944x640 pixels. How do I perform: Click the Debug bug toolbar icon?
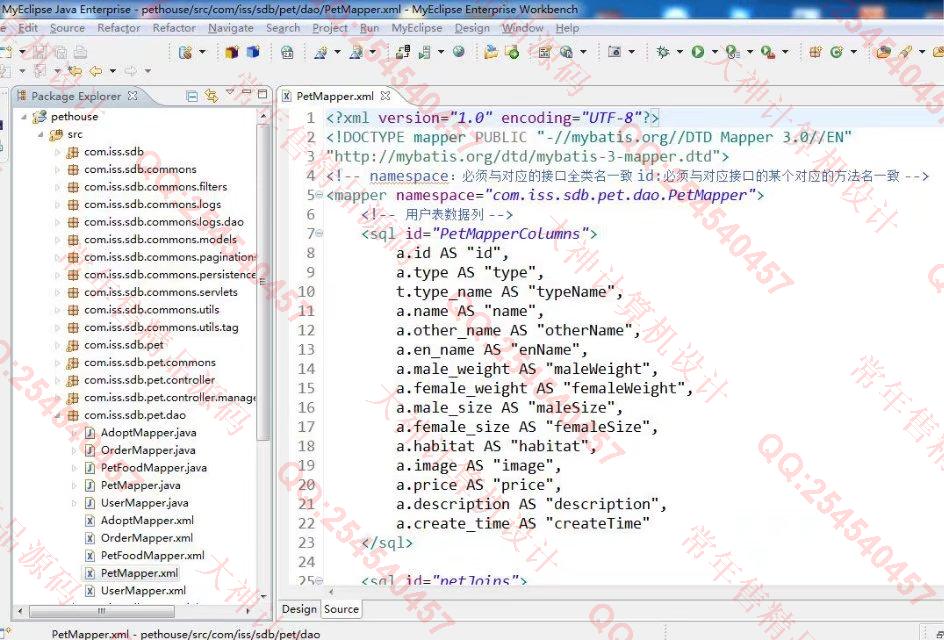pos(663,52)
